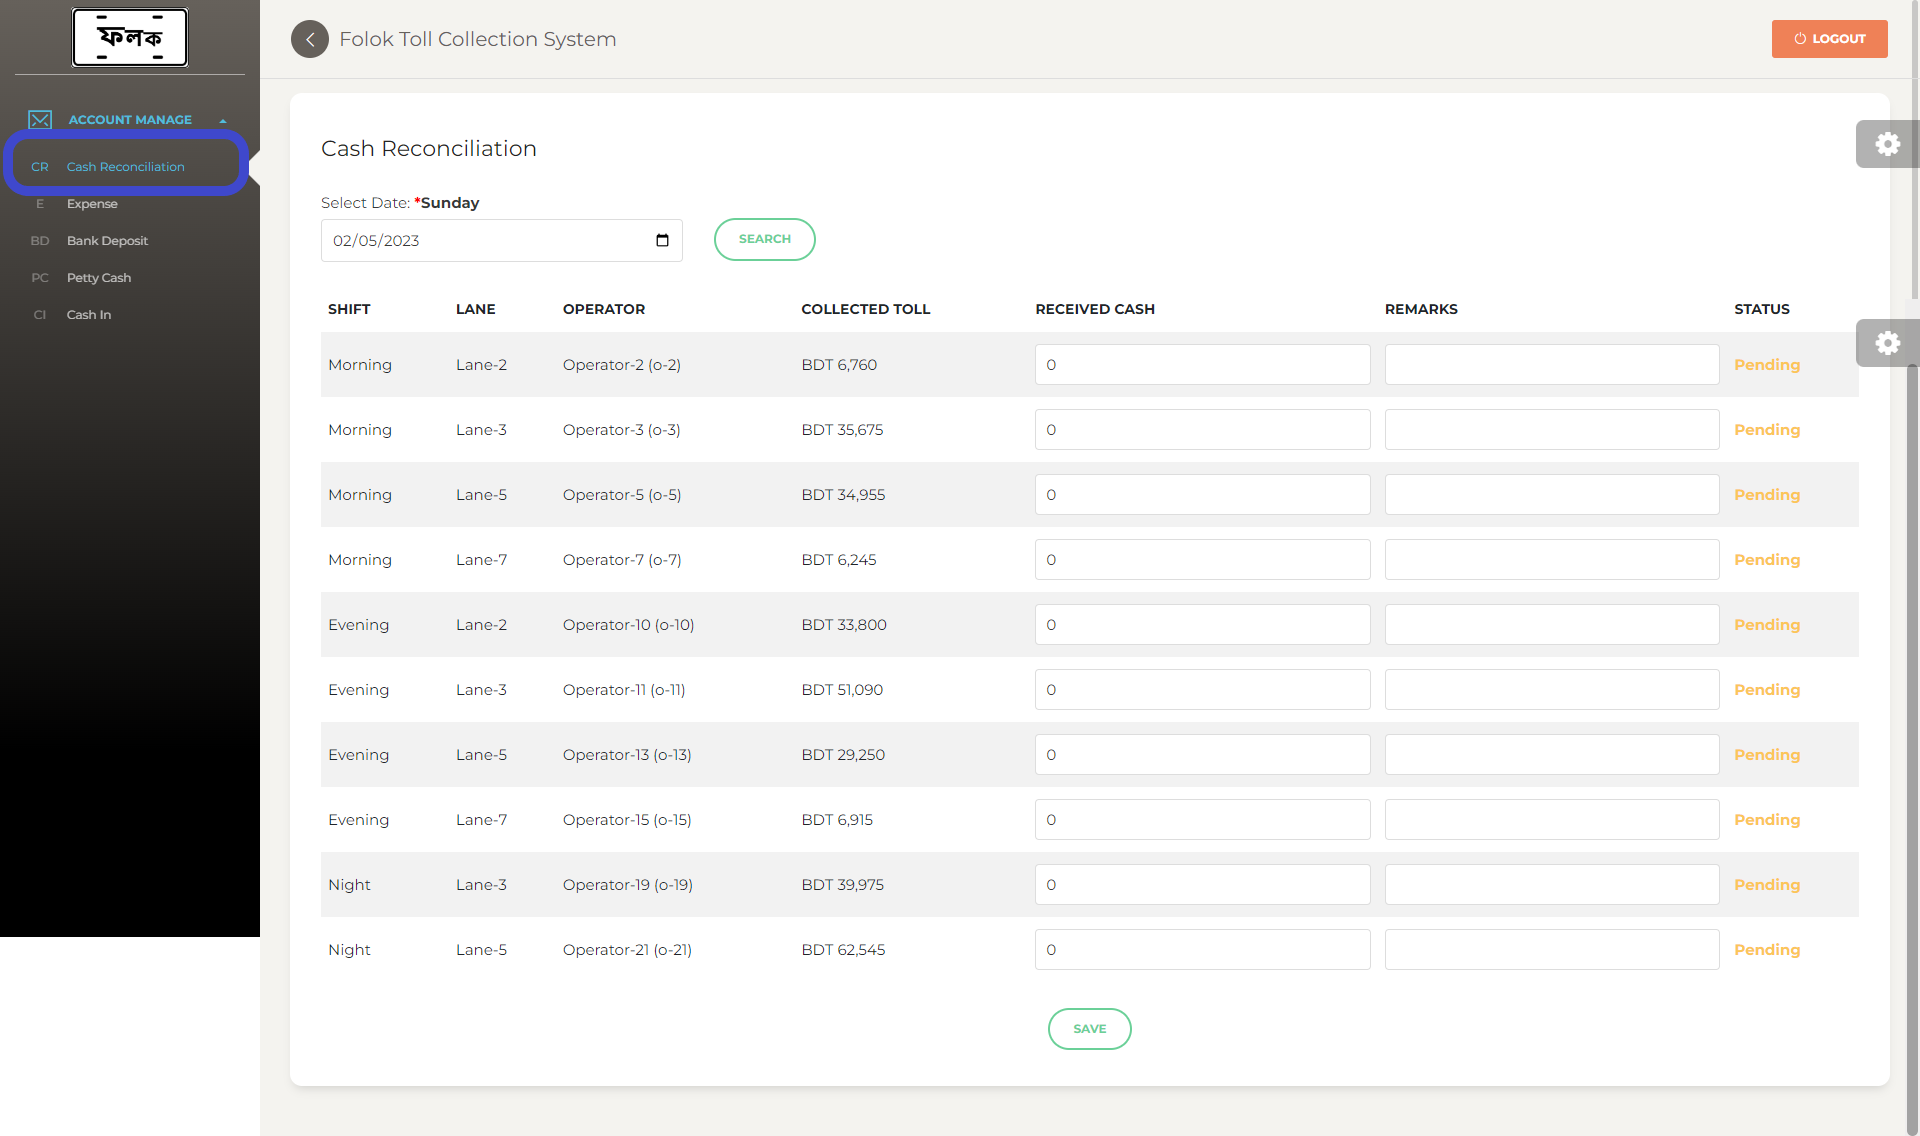Click the STATUS column header
This screenshot has height=1136, width=1920.
(x=1762, y=309)
